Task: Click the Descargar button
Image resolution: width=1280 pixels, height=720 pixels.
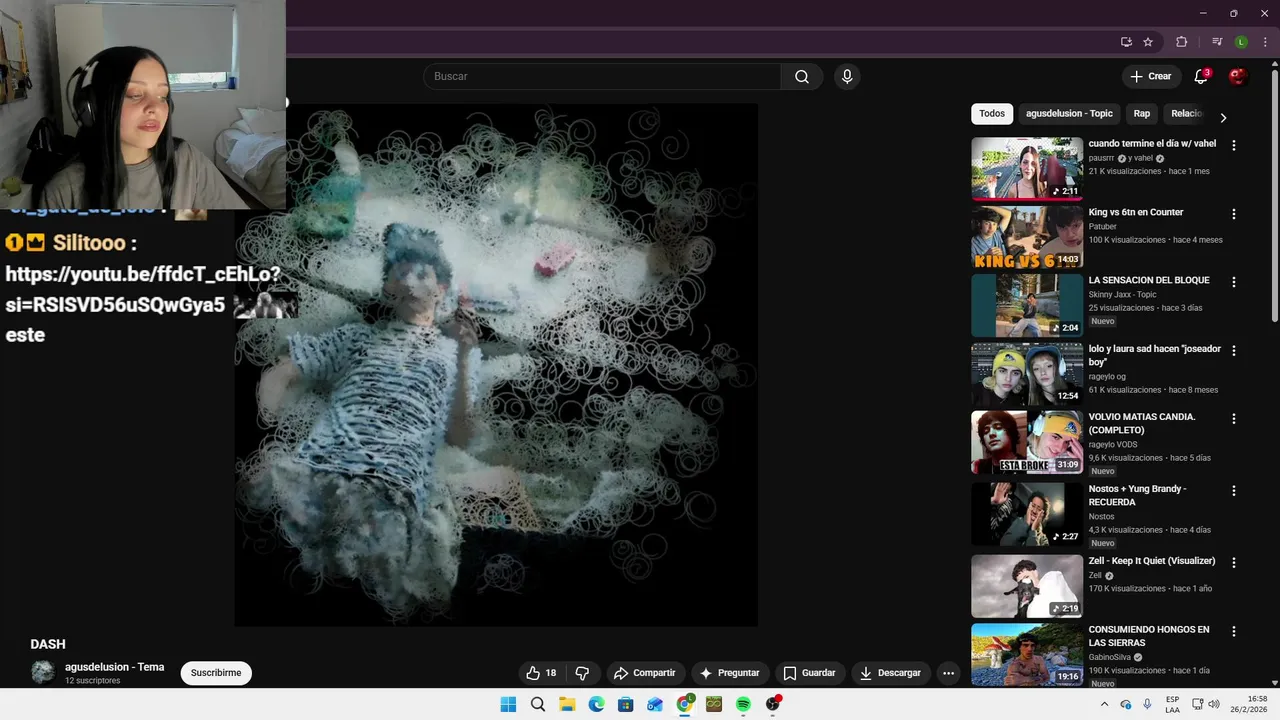Action: 890,673
